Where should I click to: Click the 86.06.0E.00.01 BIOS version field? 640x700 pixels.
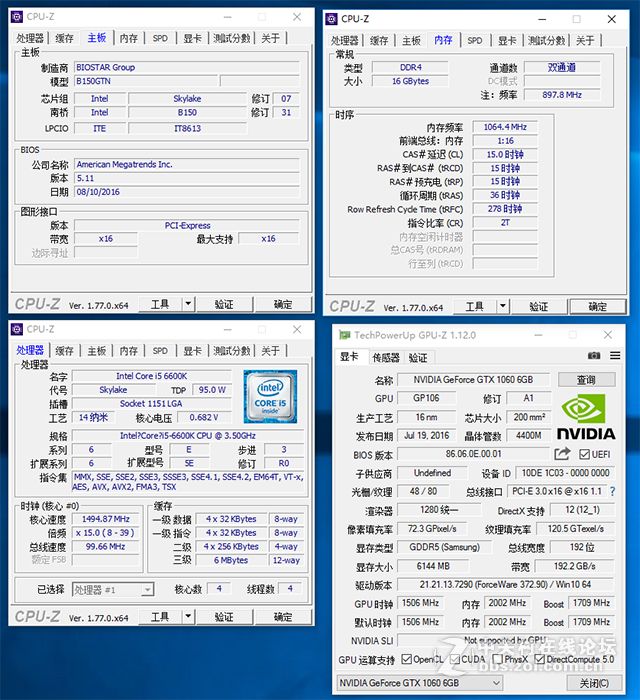pyautogui.click(x=474, y=454)
